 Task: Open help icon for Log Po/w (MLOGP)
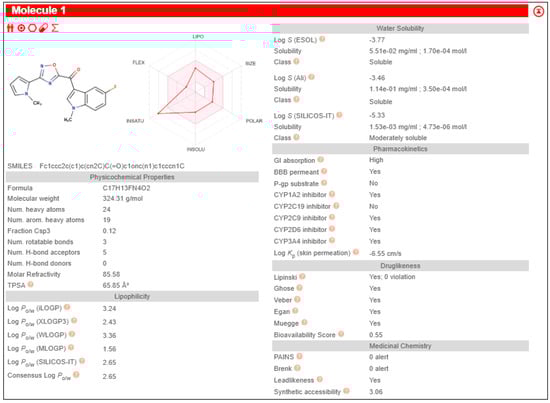click(x=71, y=348)
